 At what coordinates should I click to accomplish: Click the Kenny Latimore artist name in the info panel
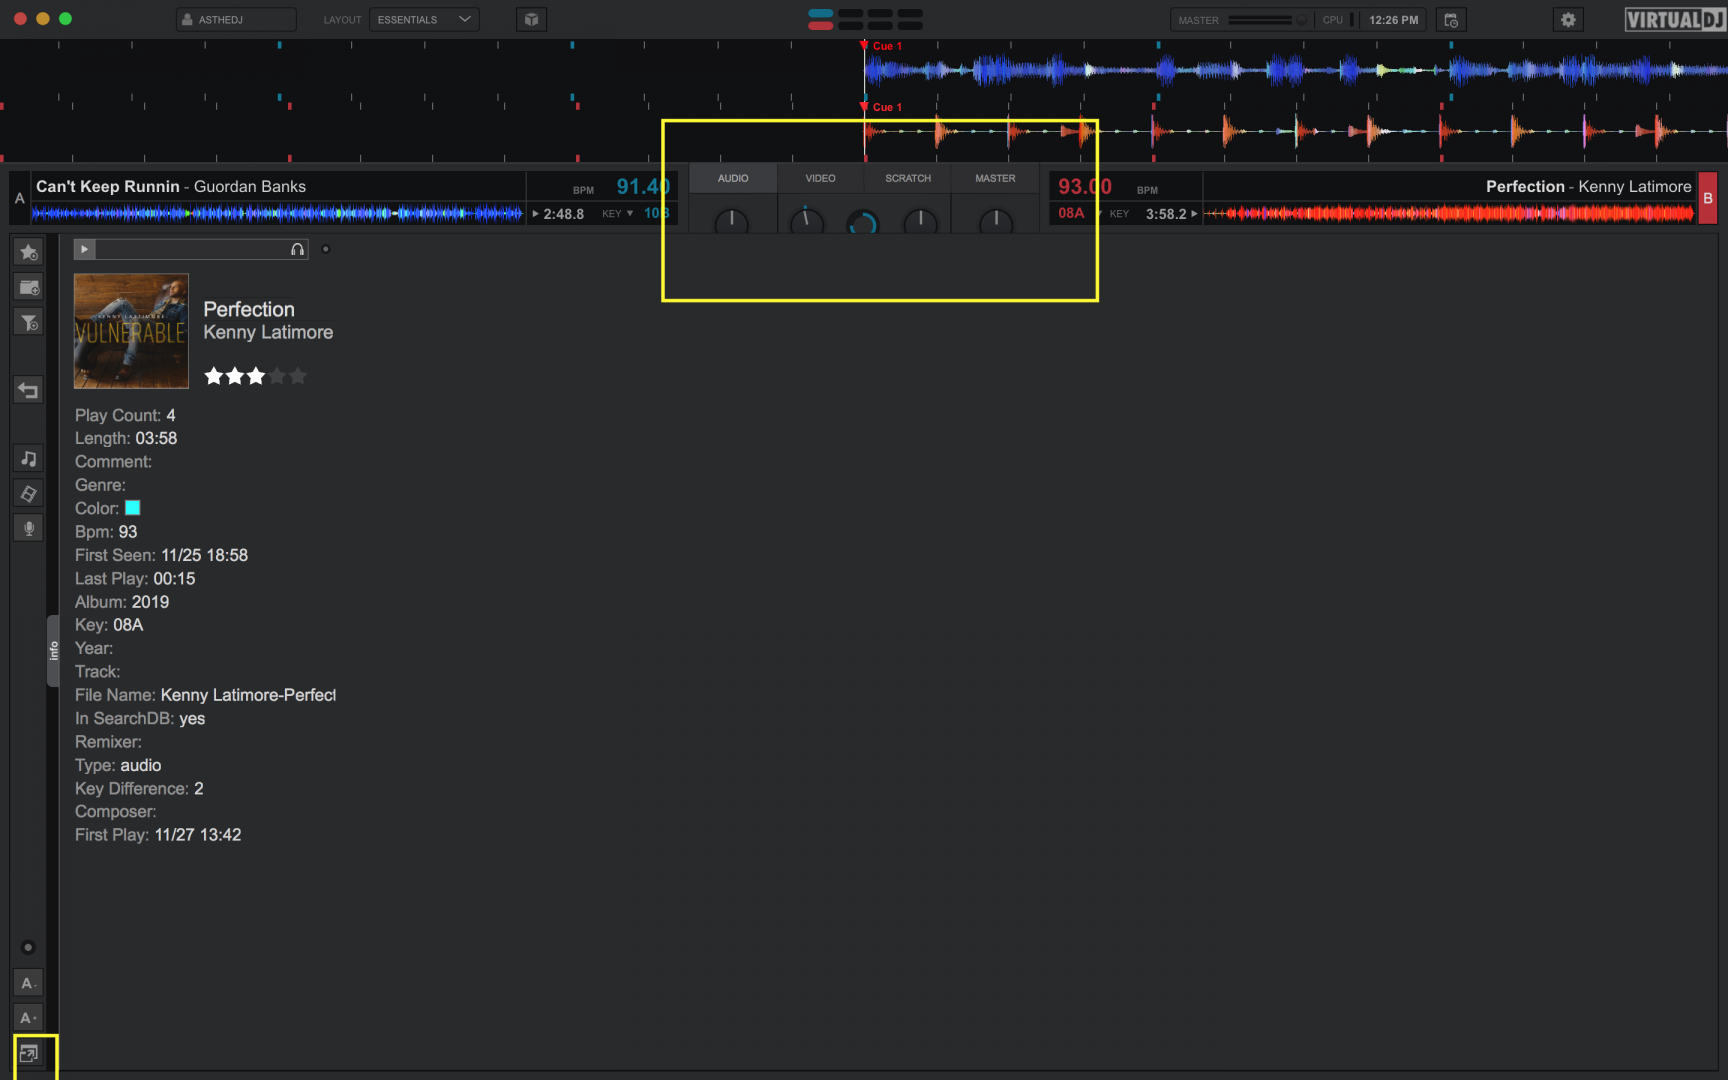point(268,332)
